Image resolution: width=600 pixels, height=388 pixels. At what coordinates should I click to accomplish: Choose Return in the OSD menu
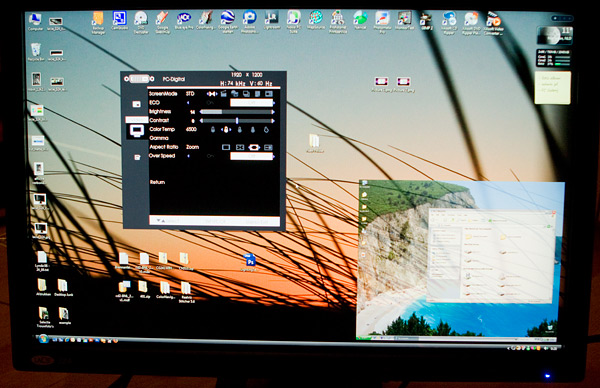pyautogui.click(x=157, y=182)
